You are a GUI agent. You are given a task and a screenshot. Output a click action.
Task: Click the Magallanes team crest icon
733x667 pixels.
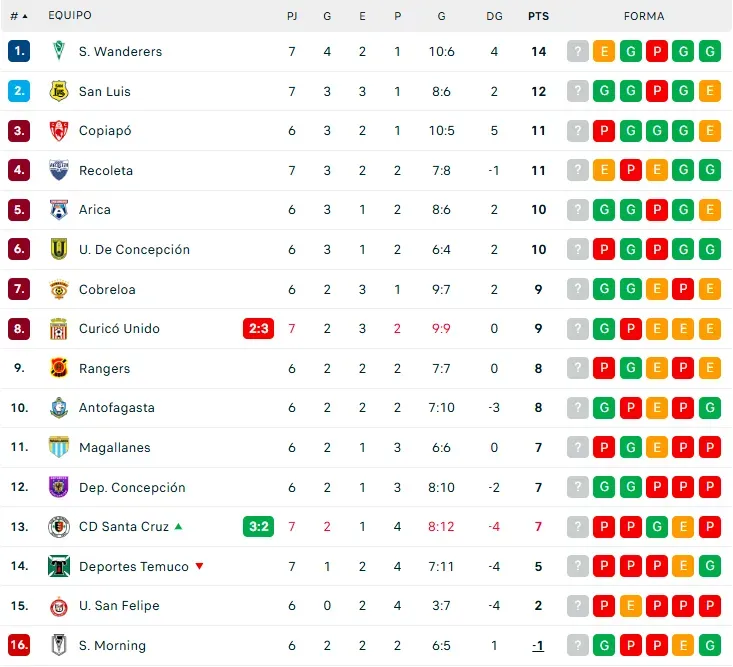(59, 447)
